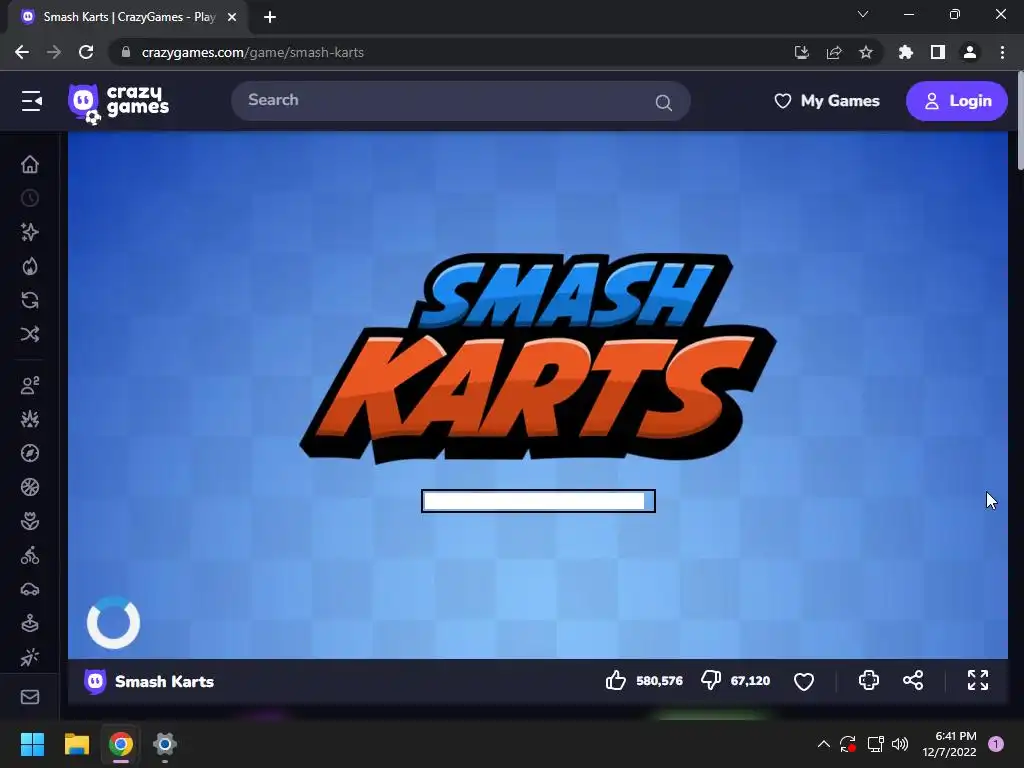Viewport: 1024px width, 768px height.
Task: Click the Smash Karts title in game bar
Action: tap(165, 681)
